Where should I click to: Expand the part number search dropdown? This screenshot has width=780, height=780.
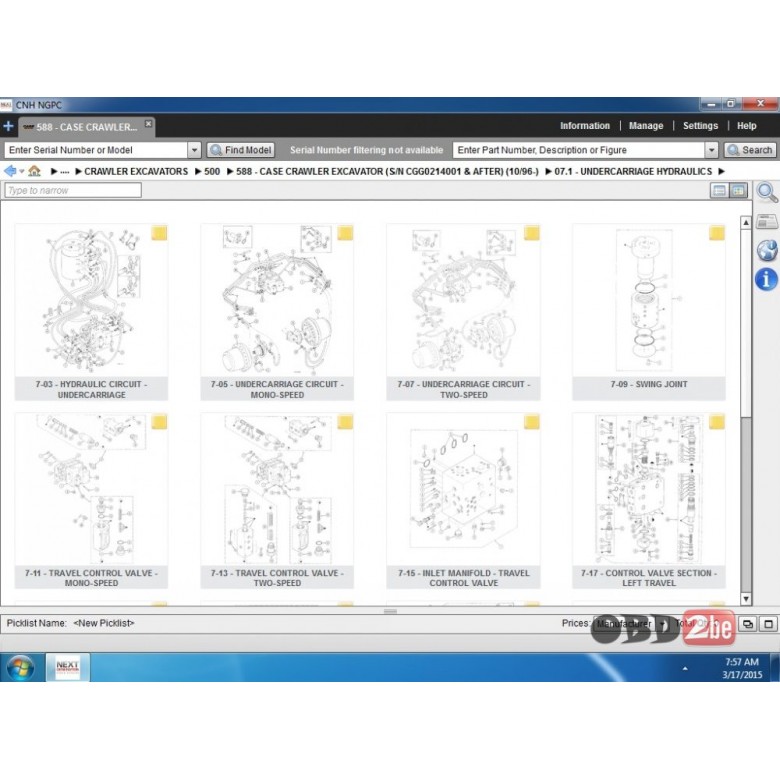pyautogui.click(x=711, y=150)
